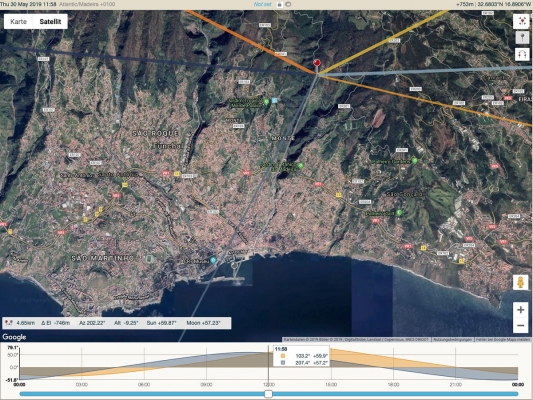Click the center-on-pin crosshair icon
The image size is (533, 400).
pos(522,21)
